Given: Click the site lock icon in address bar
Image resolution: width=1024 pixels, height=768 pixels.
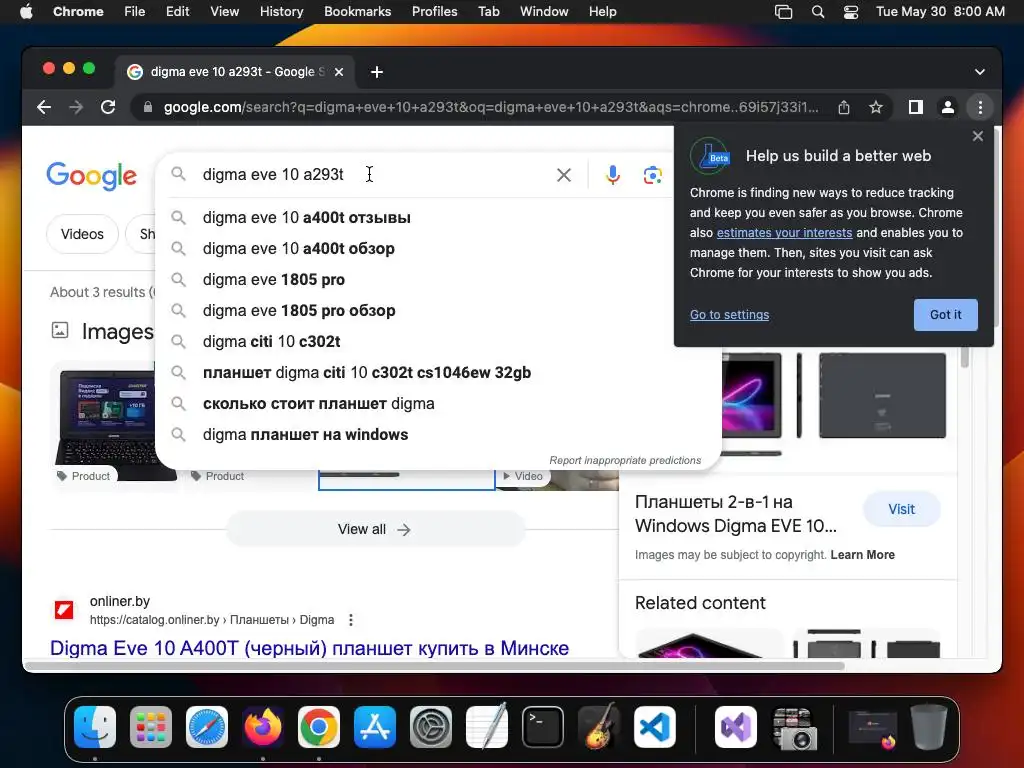Looking at the screenshot, I should pos(148,107).
